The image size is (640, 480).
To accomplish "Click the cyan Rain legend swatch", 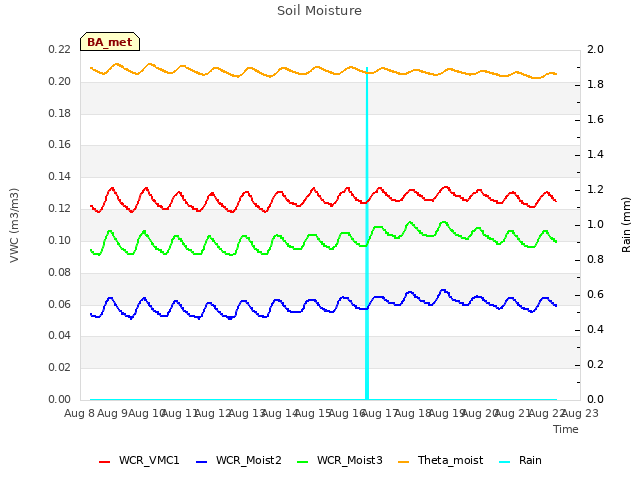I will point(504,462).
